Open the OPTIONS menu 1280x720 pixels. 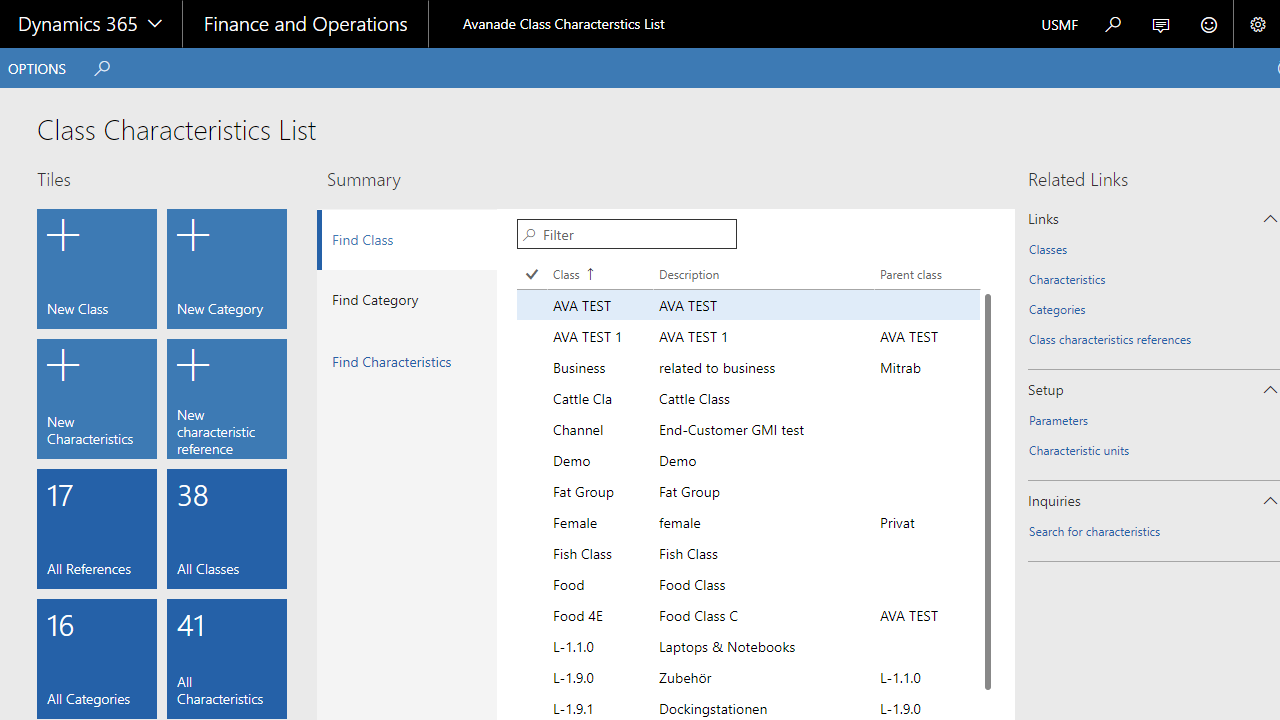[37, 69]
